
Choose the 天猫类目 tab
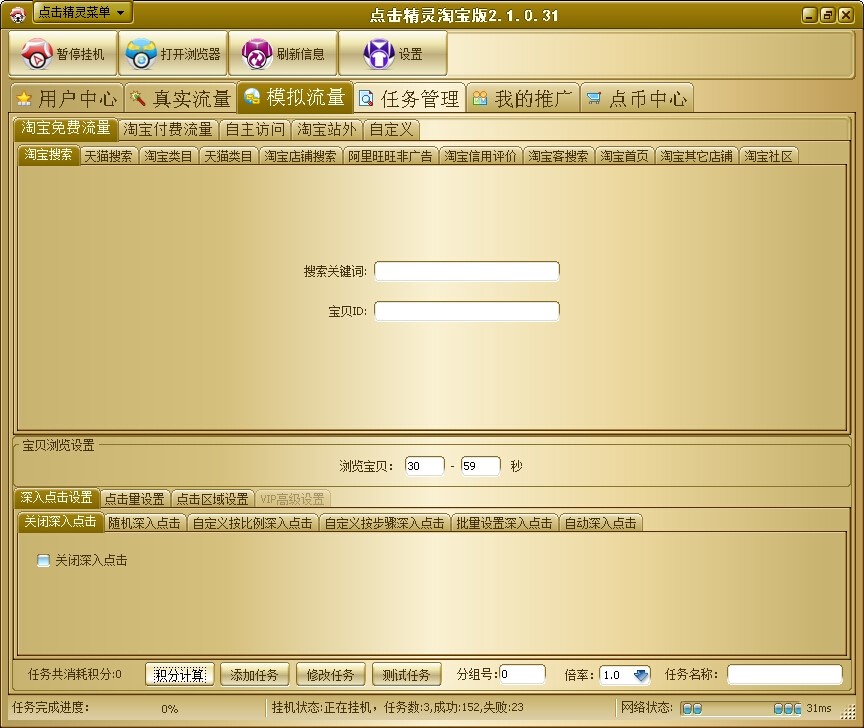[x=228, y=157]
